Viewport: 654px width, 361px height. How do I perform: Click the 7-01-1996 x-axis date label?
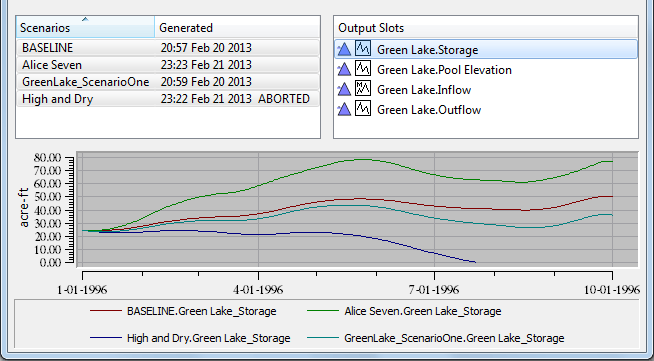pos(434,289)
